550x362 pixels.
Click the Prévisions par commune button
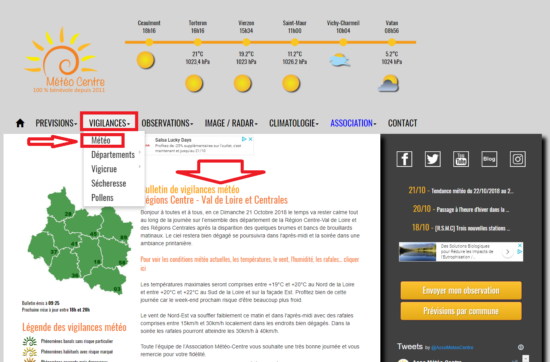[x=461, y=311]
